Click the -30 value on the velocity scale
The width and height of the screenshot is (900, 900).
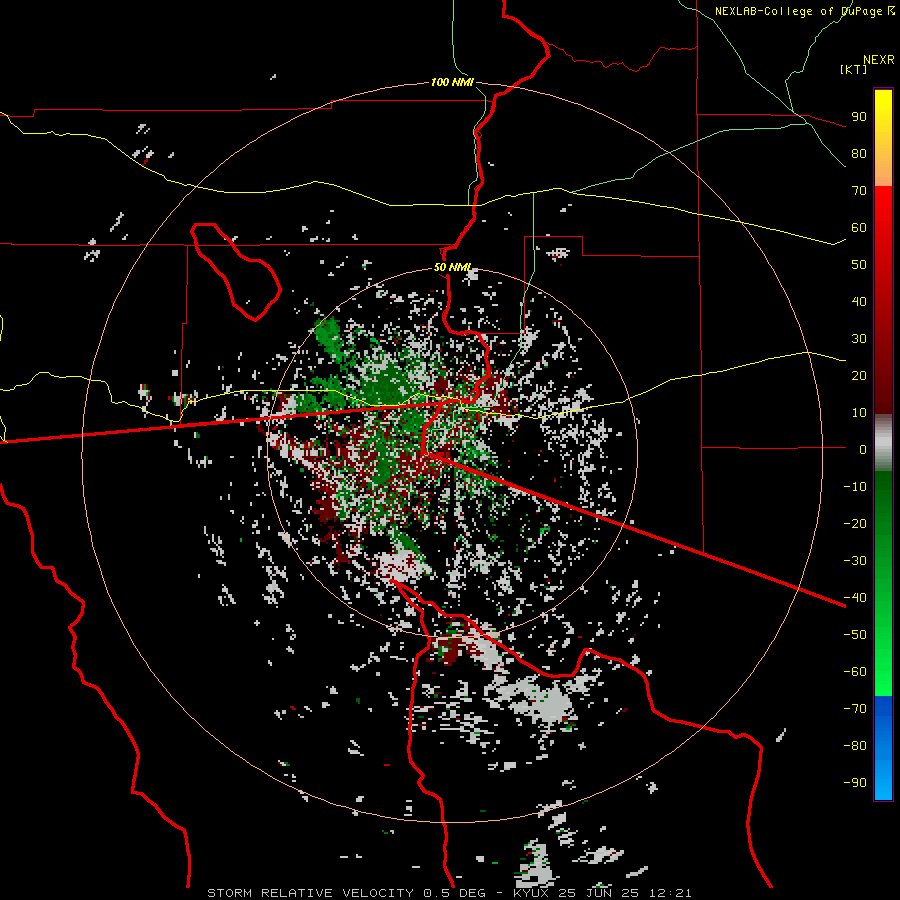coord(855,561)
